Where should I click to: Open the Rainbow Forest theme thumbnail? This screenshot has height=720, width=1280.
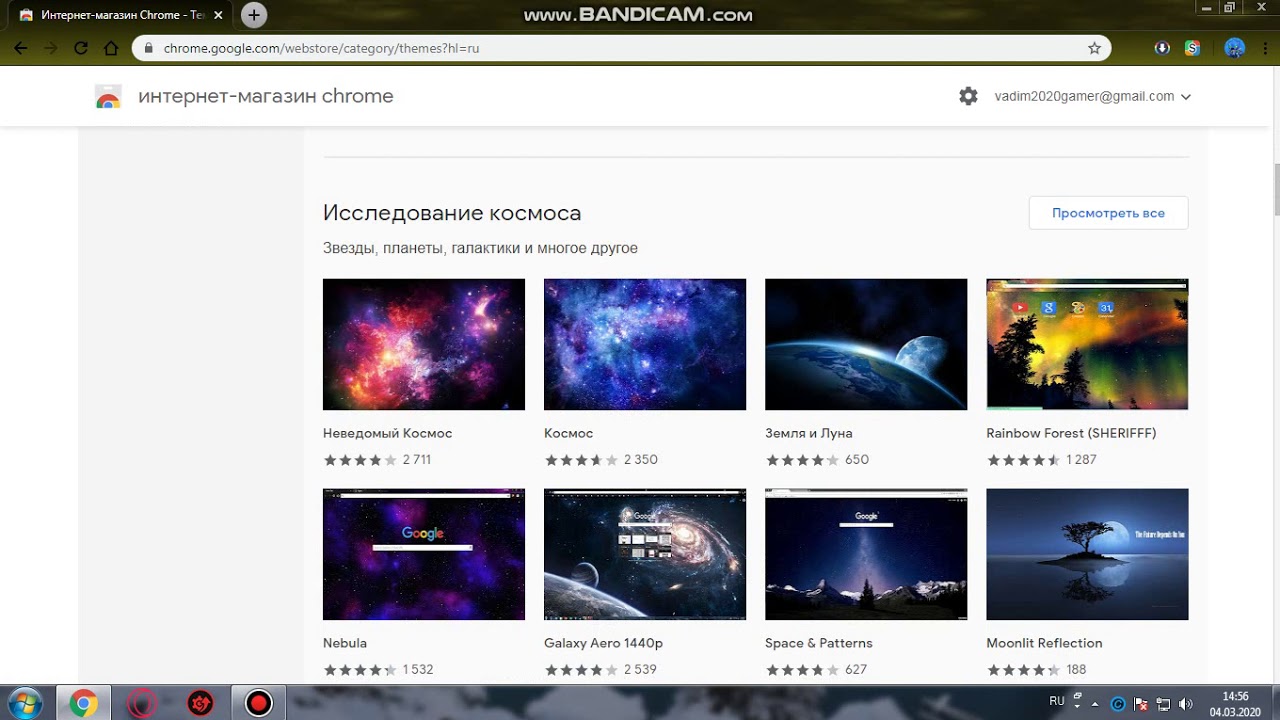point(1087,344)
